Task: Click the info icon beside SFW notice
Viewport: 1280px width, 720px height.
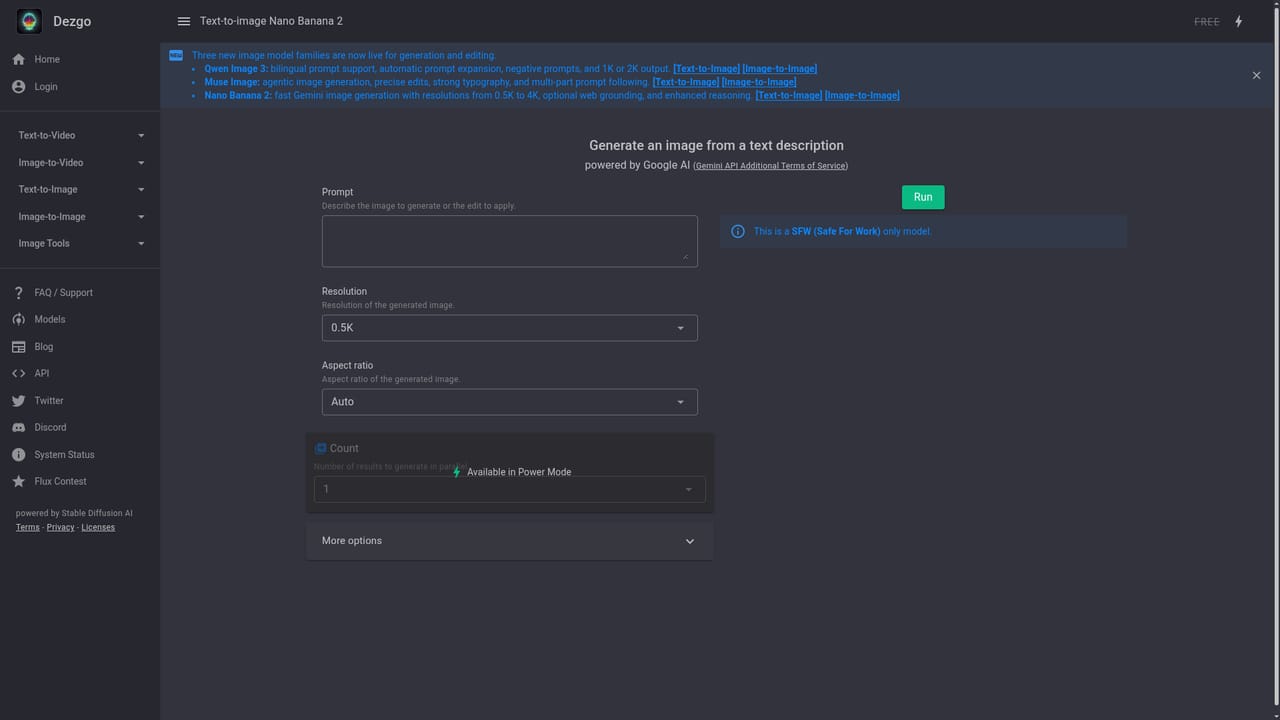Action: pyautogui.click(x=738, y=232)
